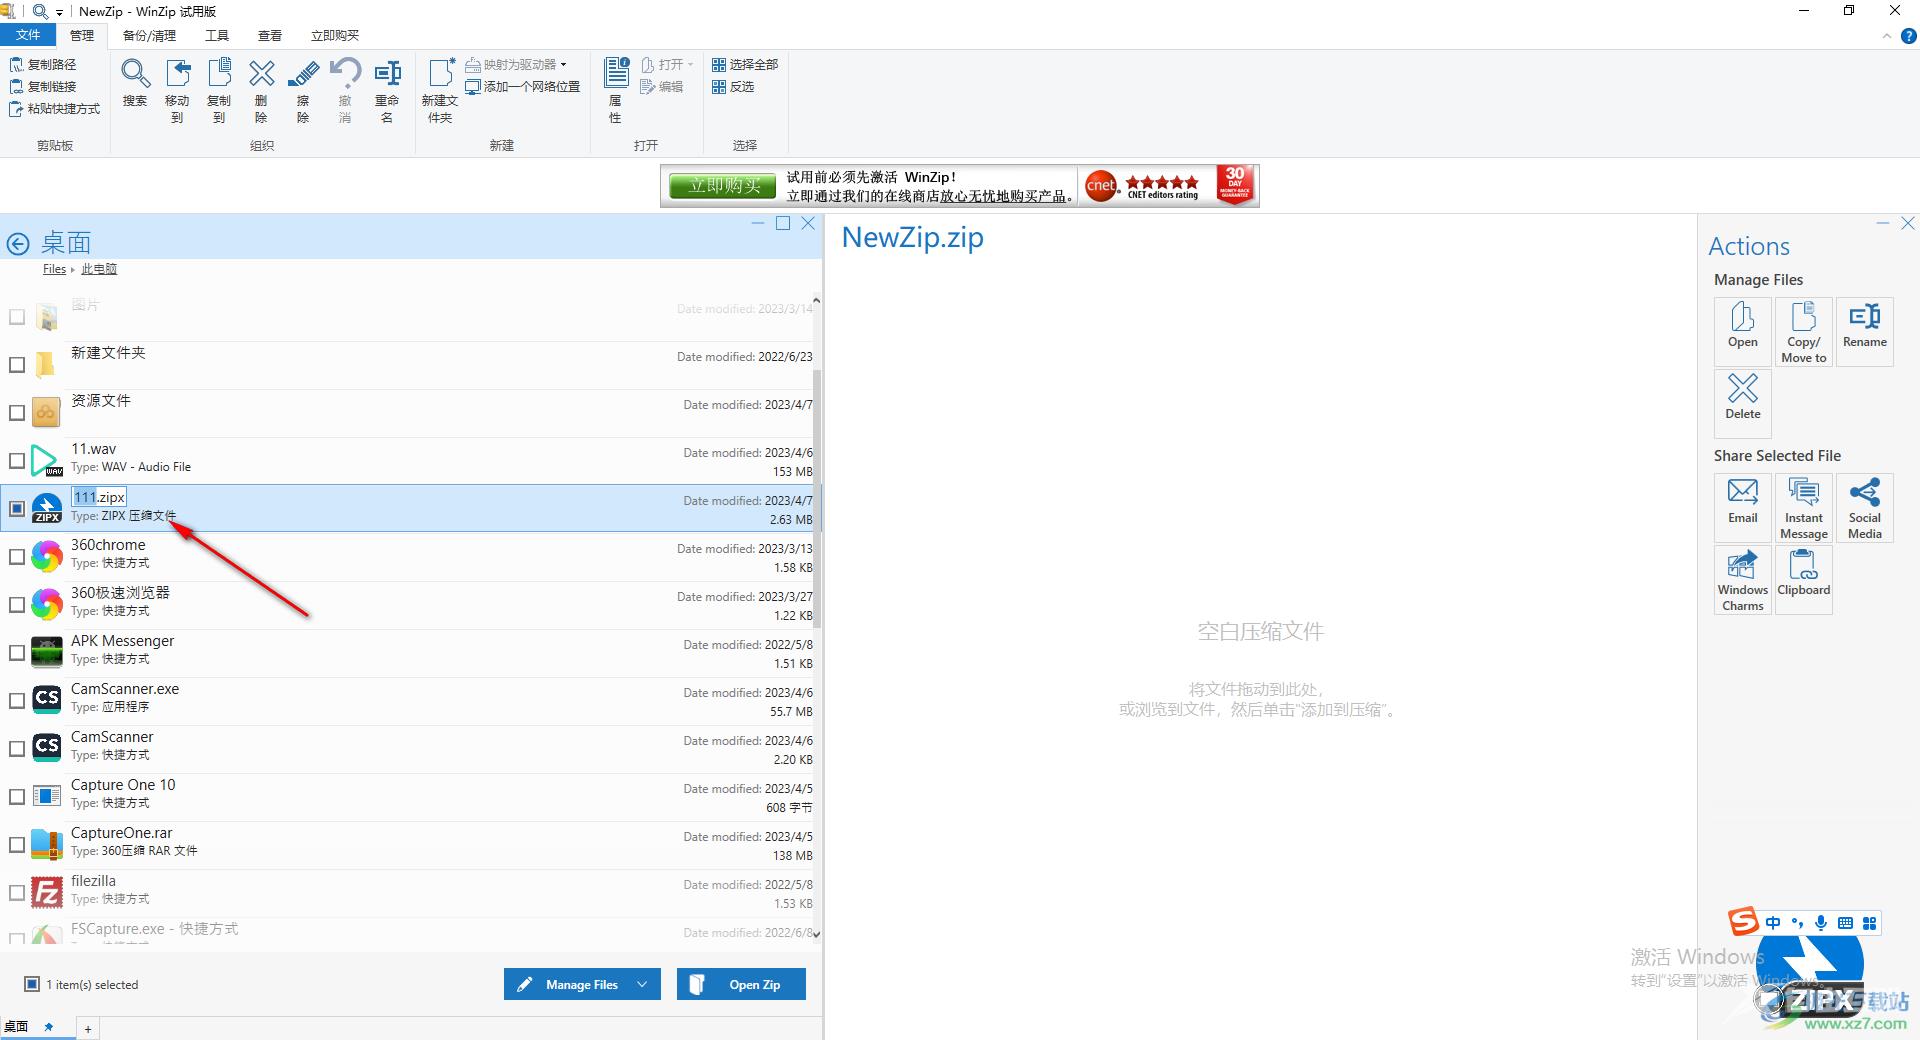
Task: Click the Open action icon
Action: pyautogui.click(x=1743, y=331)
